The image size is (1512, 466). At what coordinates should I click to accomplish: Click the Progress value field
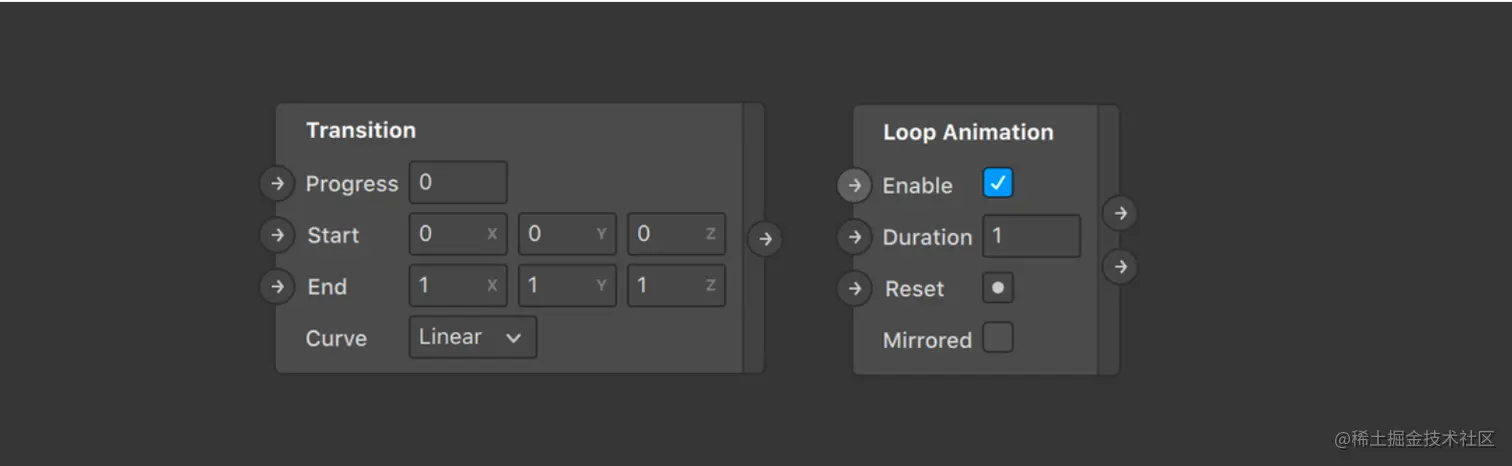(458, 183)
